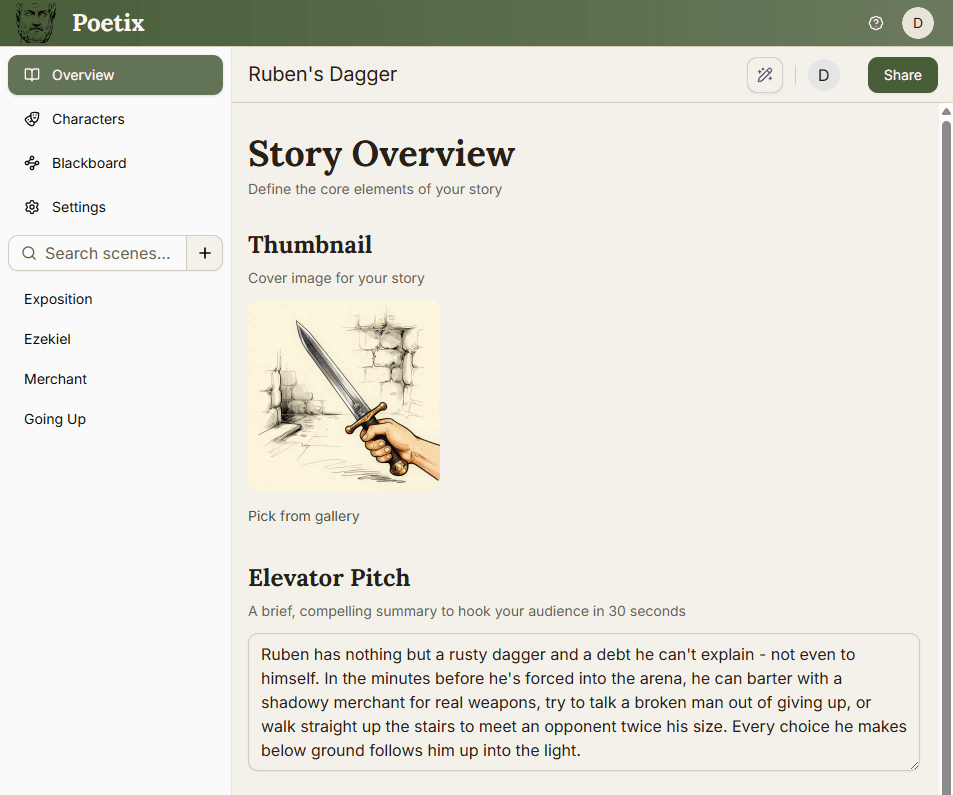Click the Settings gear icon
Image resolution: width=953 pixels, height=795 pixels.
pyautogui.click(x=32, y=207)
